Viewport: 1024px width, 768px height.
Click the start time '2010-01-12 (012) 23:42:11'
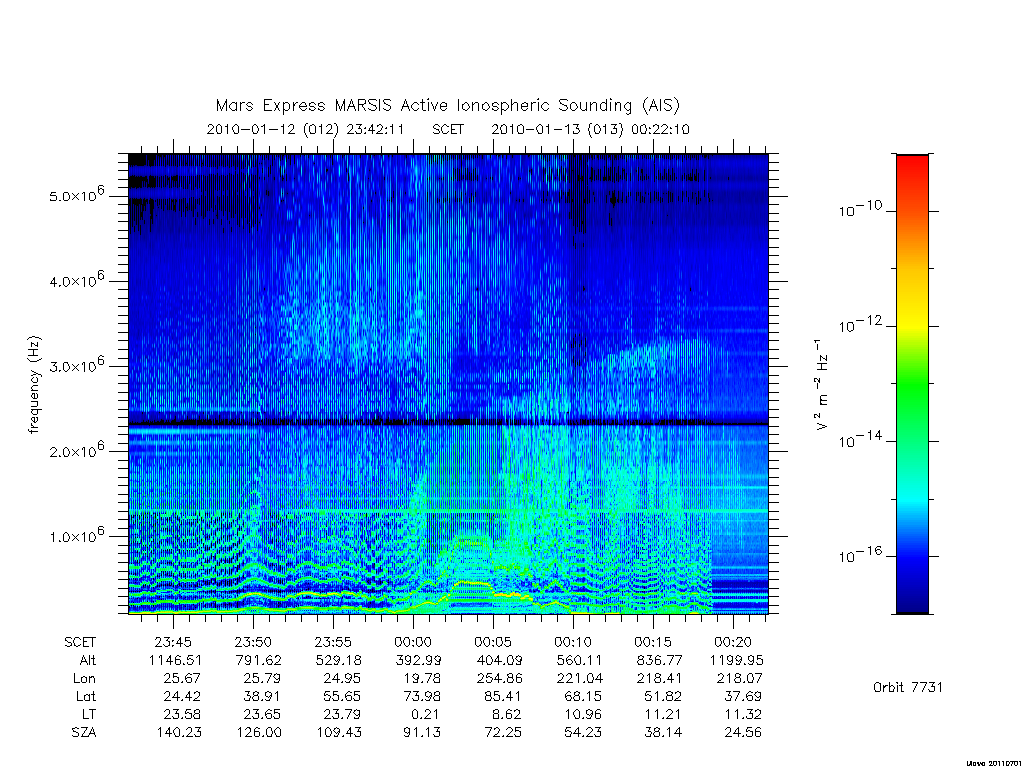pos(306,129)
